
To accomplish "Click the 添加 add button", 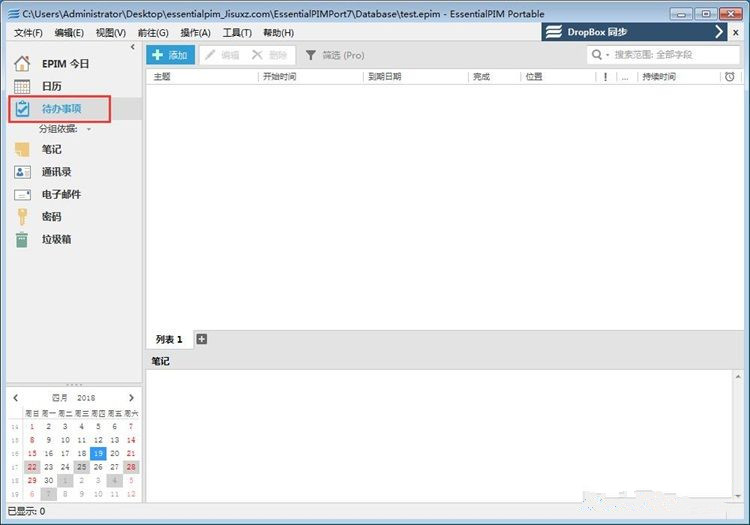I will (x=170, y=55).
